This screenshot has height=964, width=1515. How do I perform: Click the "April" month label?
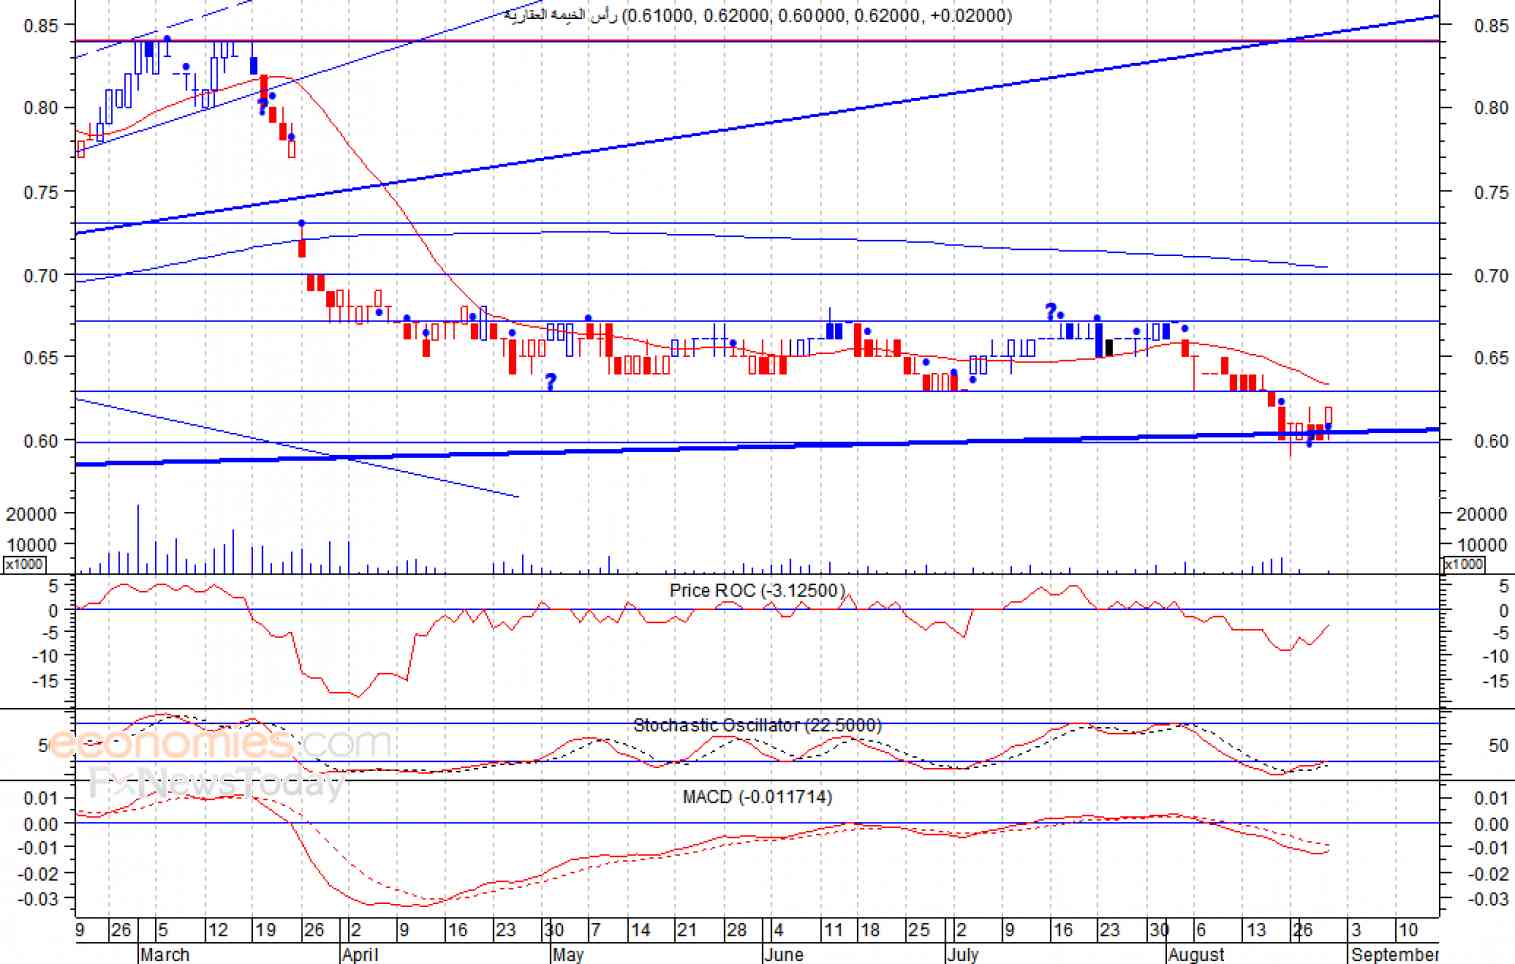[x=360, y=954]
